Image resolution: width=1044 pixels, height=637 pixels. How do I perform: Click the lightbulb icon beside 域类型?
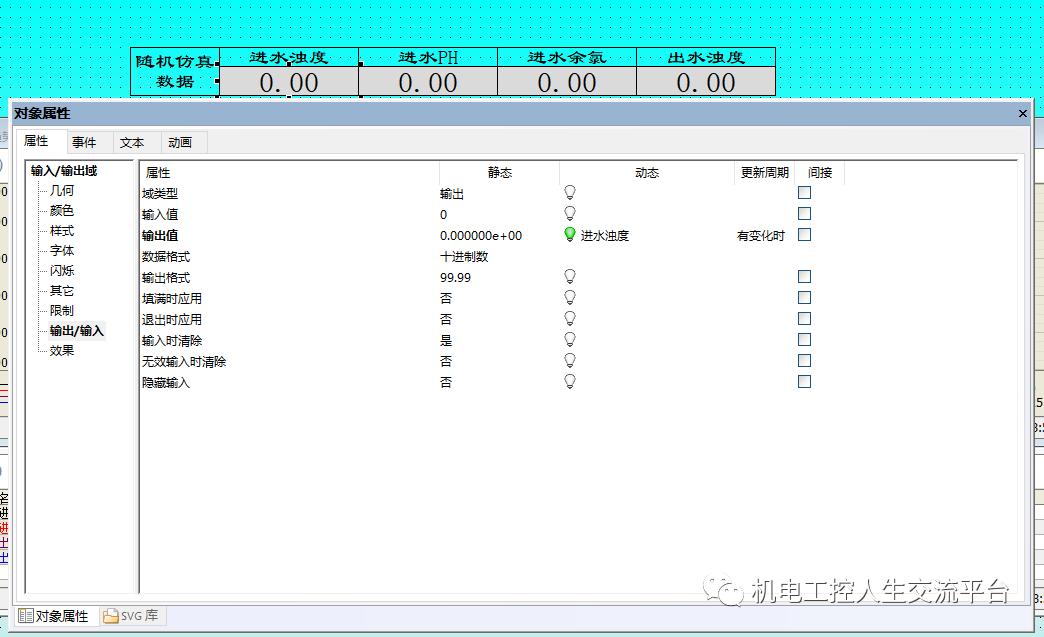(x=569, y=192)
